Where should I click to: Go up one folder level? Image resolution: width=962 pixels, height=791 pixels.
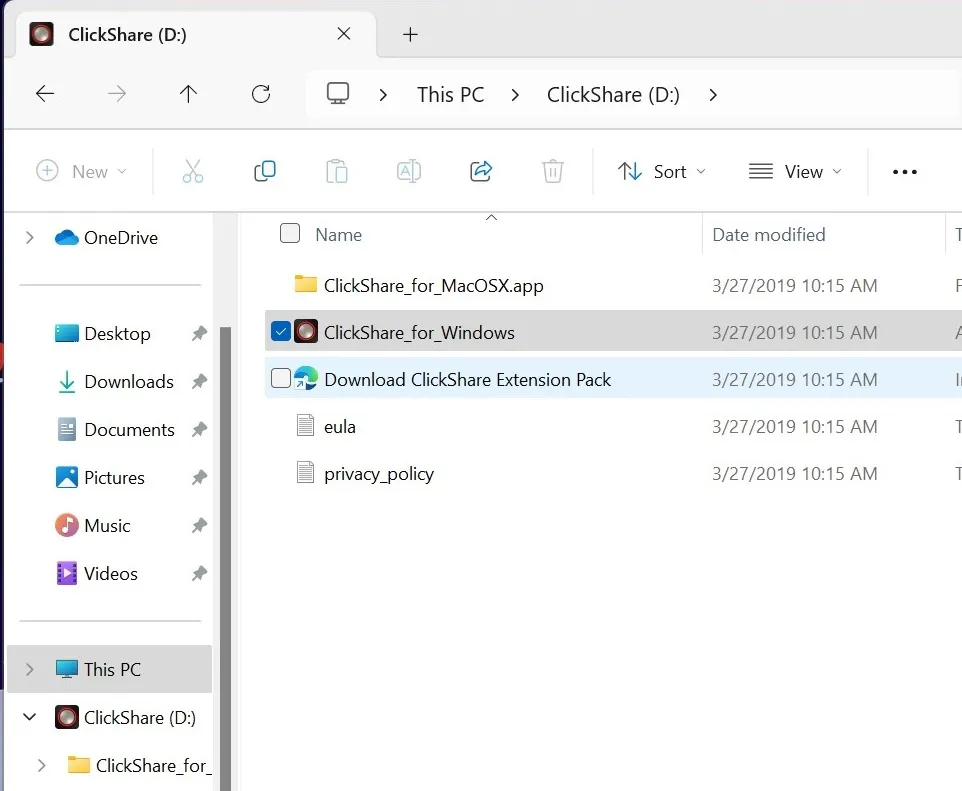pyautogui.click(x=188, y=94)
